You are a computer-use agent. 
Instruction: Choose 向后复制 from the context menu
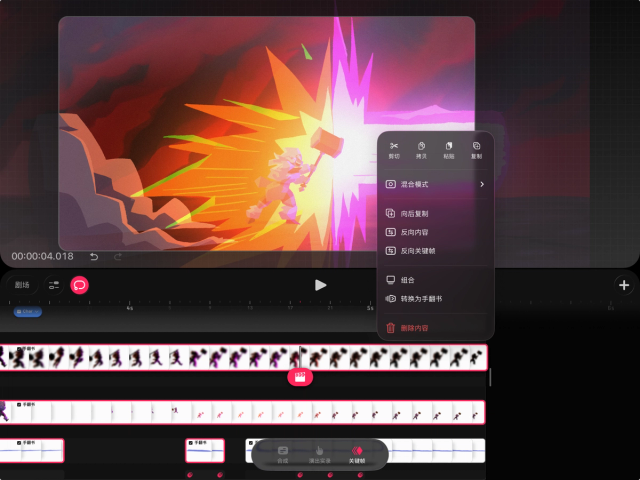(435, 213)
